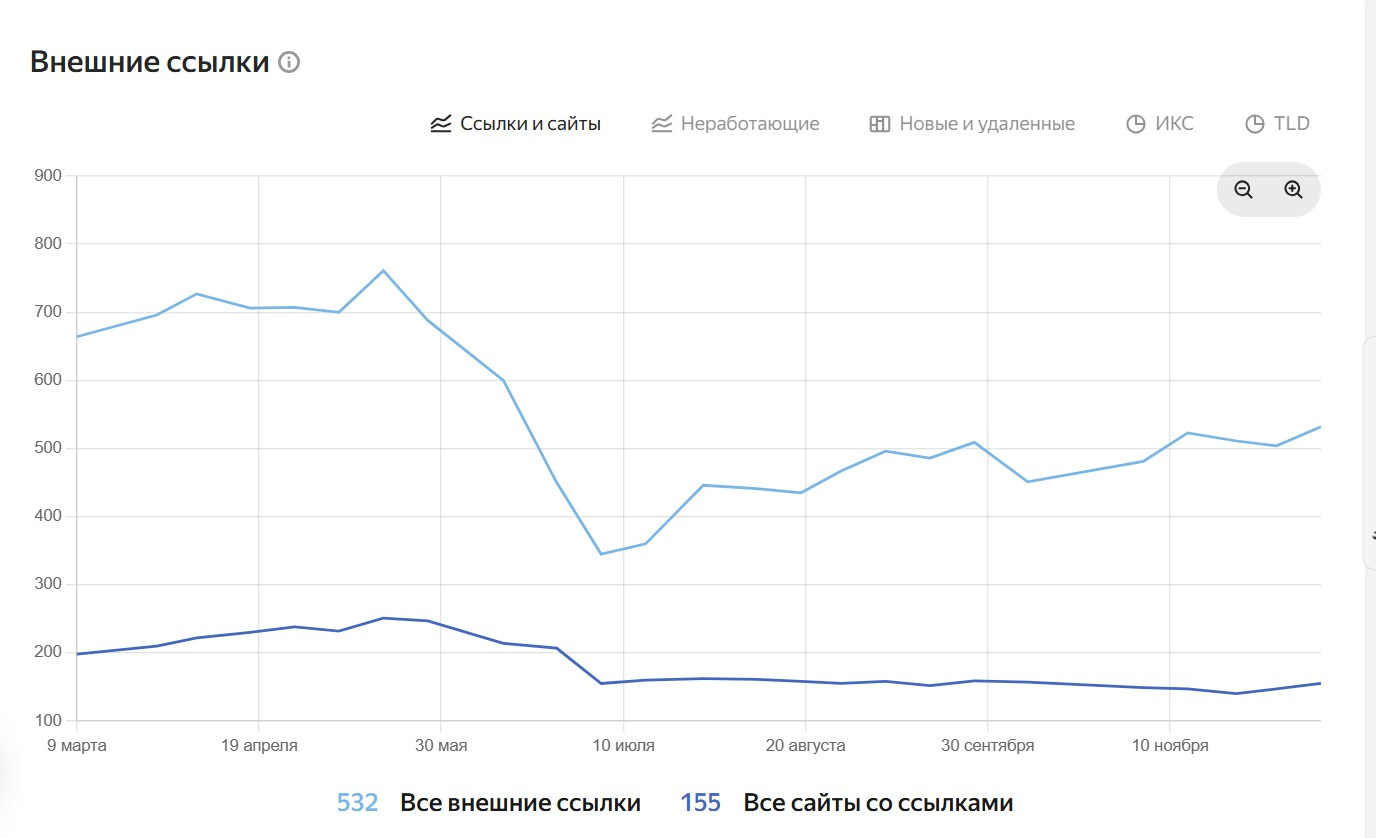The height and width of the screenshot is (838, 1376).
Task: Click the info icon beside Внешние ссылки heading
Action: point(289,63)
